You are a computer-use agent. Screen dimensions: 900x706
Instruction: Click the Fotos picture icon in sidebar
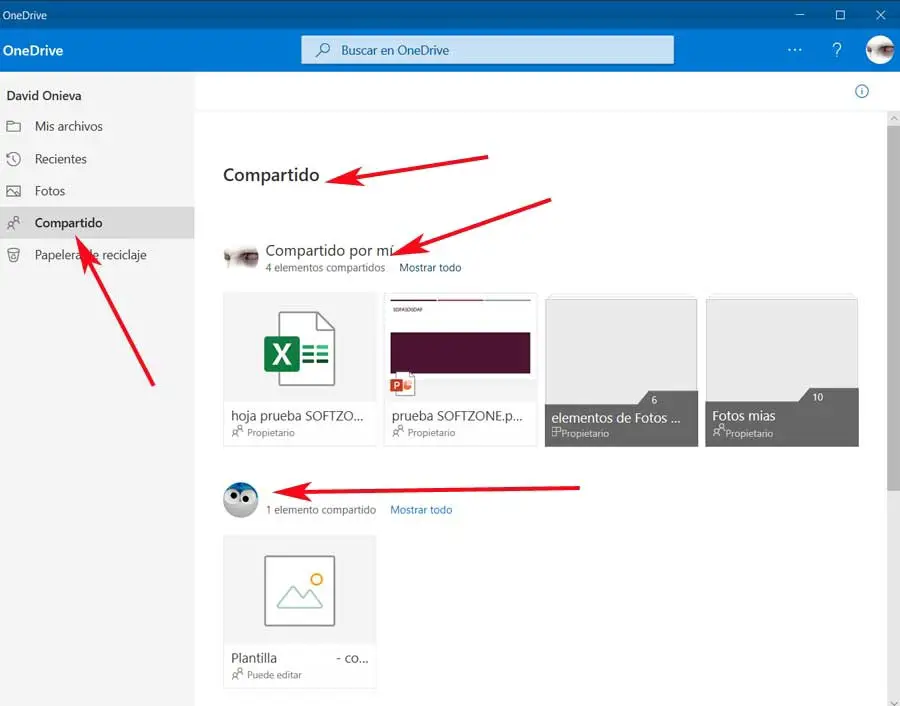tap(14, 191)
